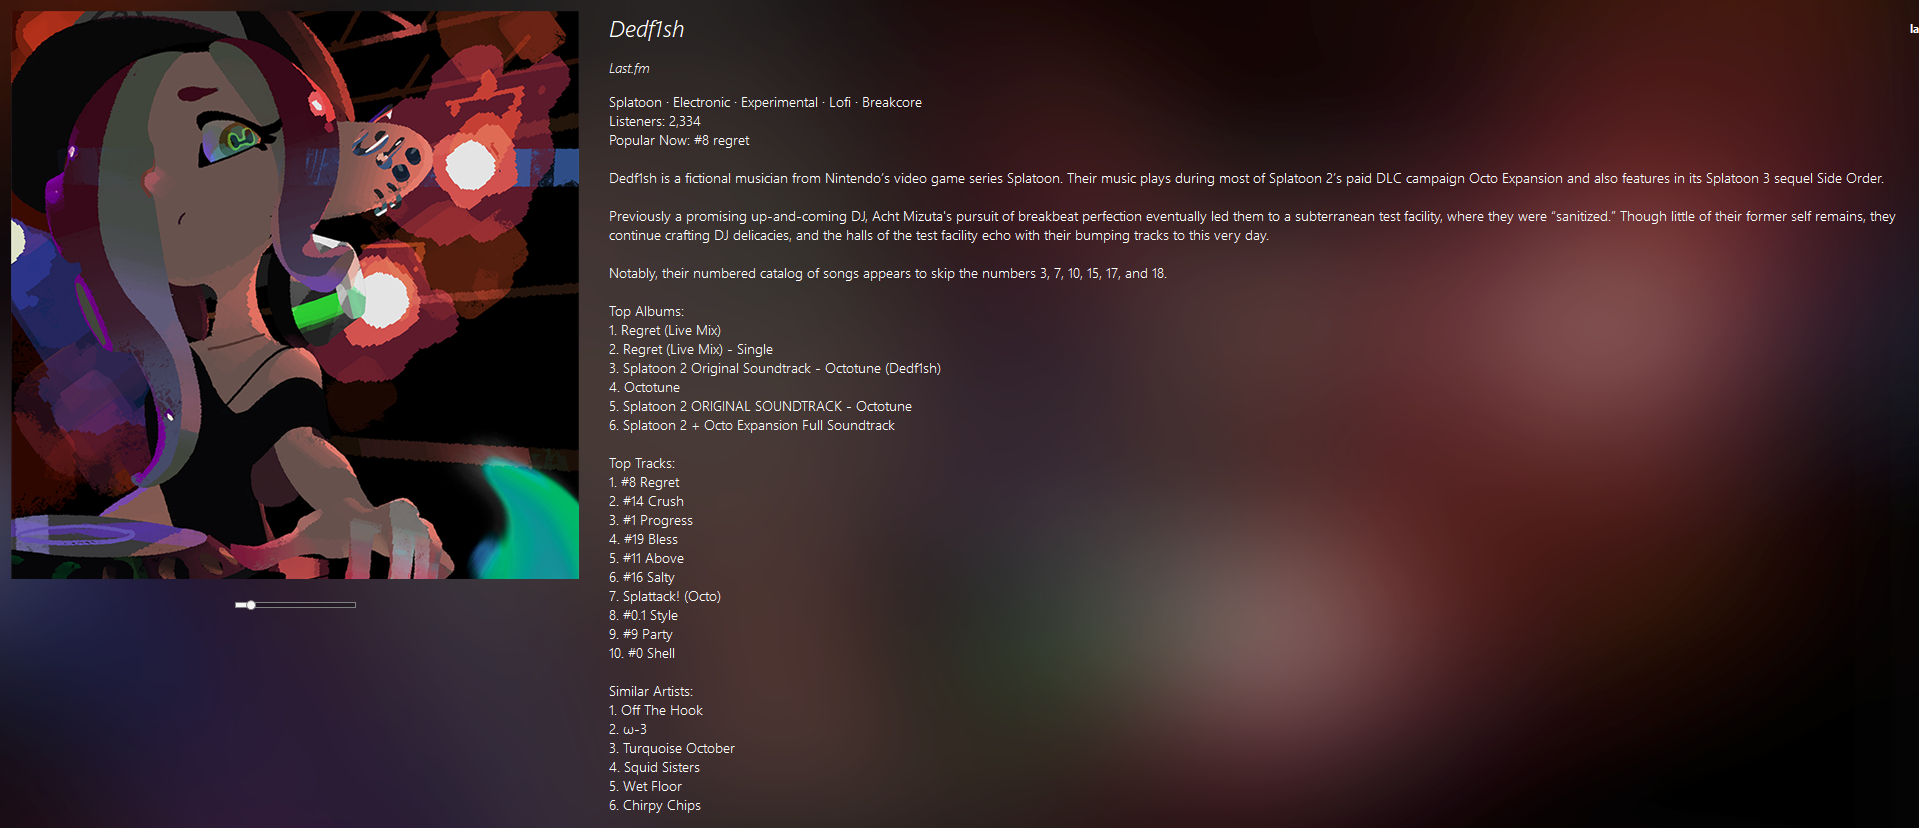Click the Popular Now #8 regret line
This screenshot has height=828, width=1919.
point(679,141)
